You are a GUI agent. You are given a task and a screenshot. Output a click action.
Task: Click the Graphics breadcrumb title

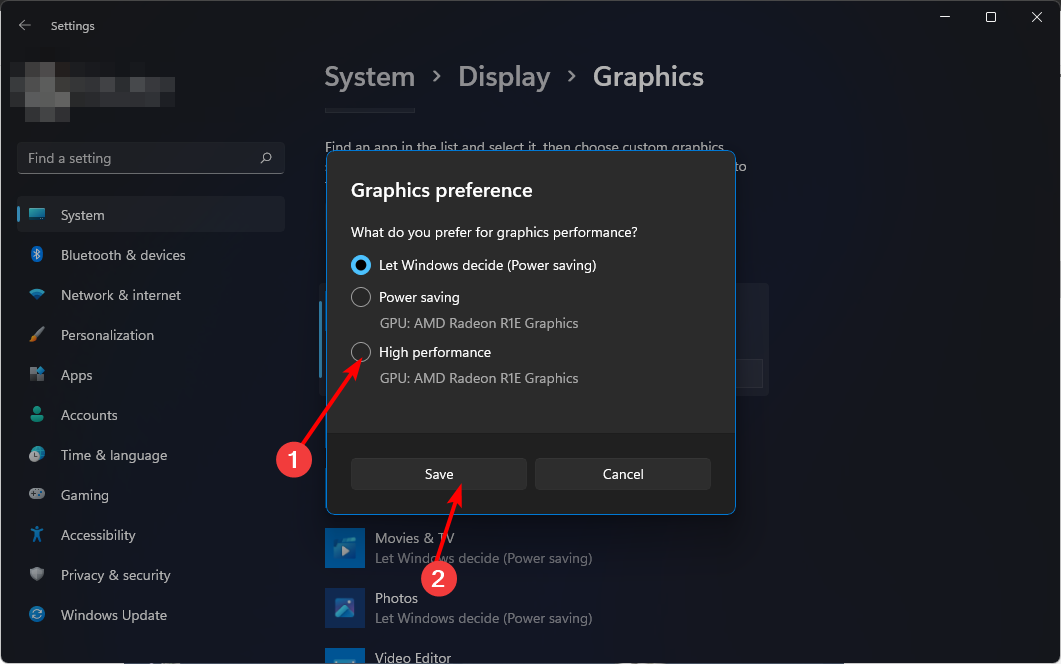pyautogui.click(x=648, y=76)
